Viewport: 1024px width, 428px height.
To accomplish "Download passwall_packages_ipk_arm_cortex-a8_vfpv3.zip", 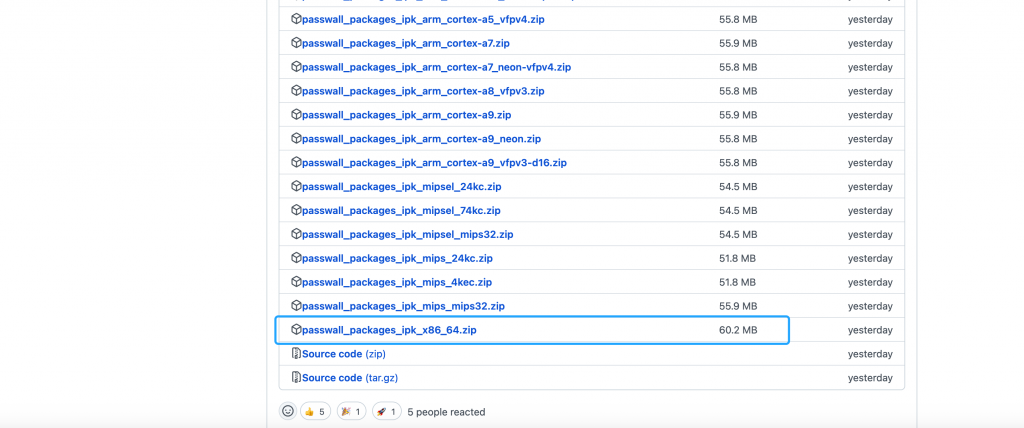I will tap(423, 91).
